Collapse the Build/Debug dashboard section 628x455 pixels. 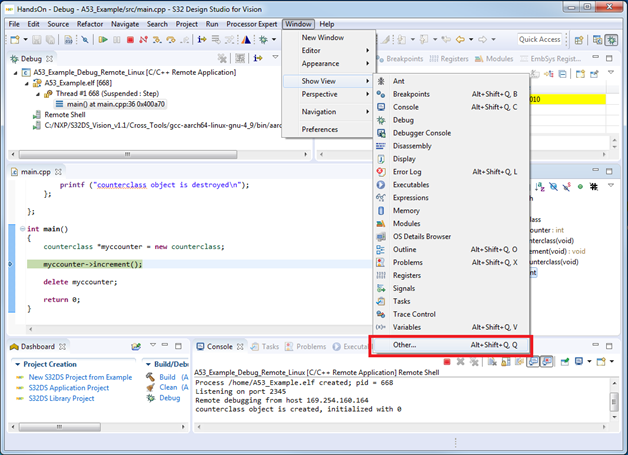pyautogui.click(x=148, y=364)
